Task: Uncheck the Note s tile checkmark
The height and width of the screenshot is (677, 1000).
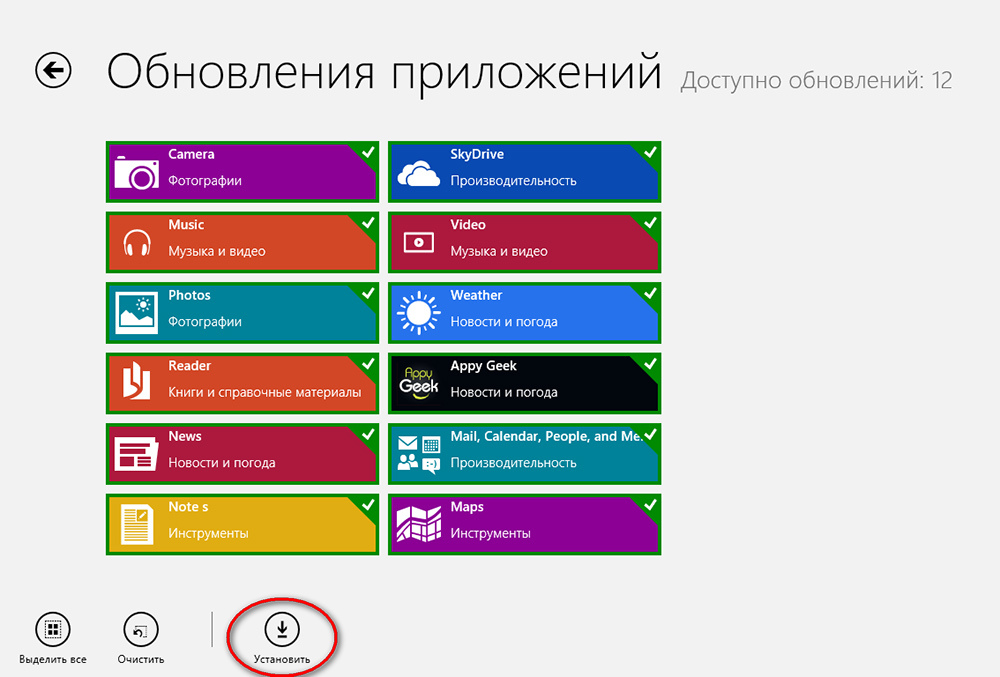Action: 368,505
